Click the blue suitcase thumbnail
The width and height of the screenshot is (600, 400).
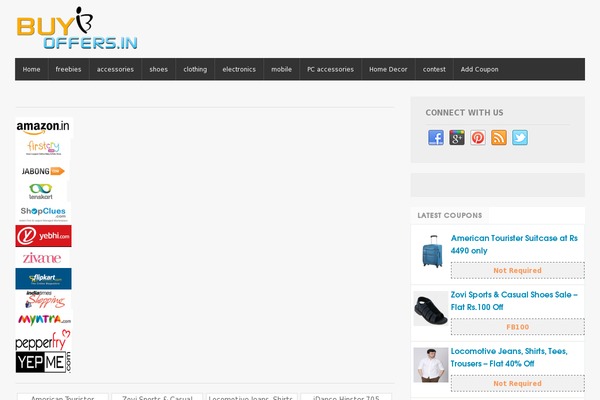pos(431,251)
